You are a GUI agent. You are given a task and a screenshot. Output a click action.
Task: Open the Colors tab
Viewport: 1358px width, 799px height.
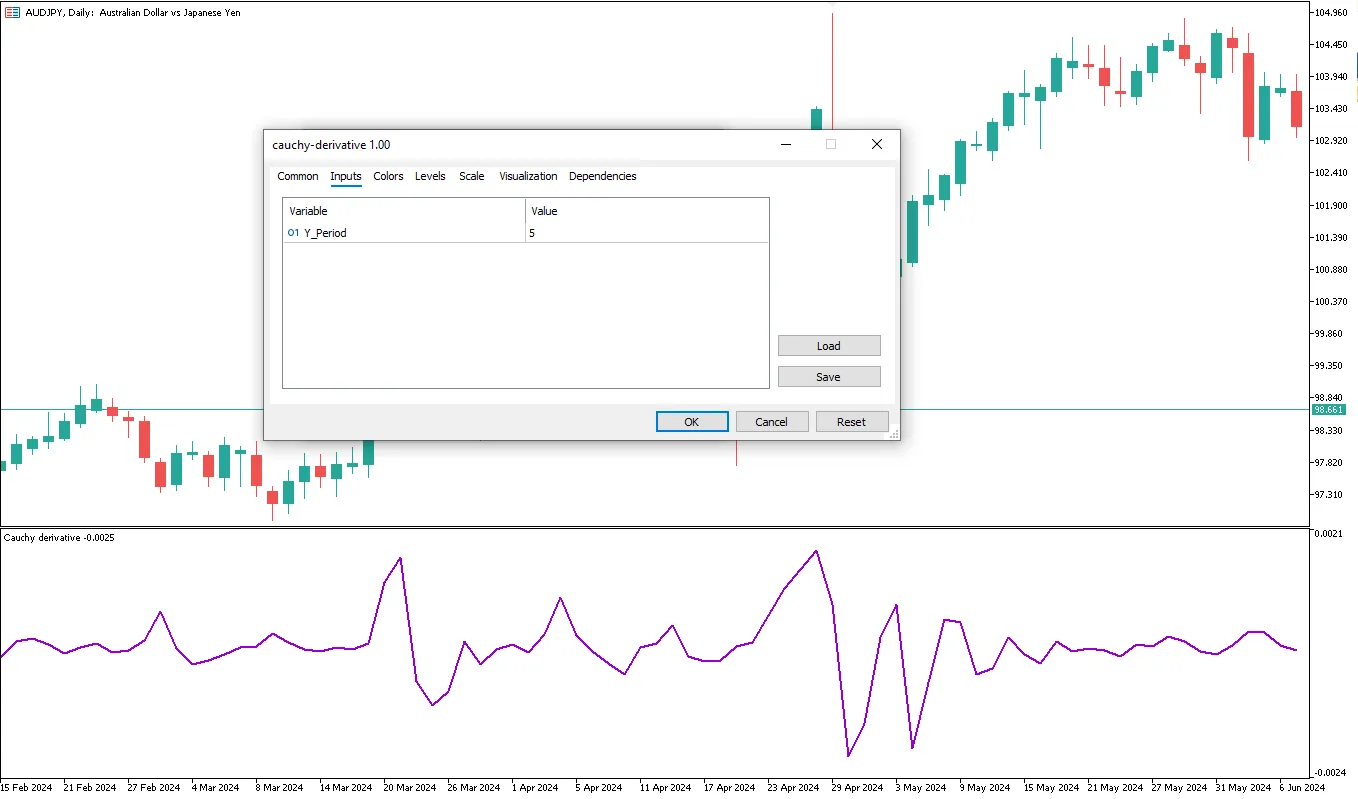point(388,176)
